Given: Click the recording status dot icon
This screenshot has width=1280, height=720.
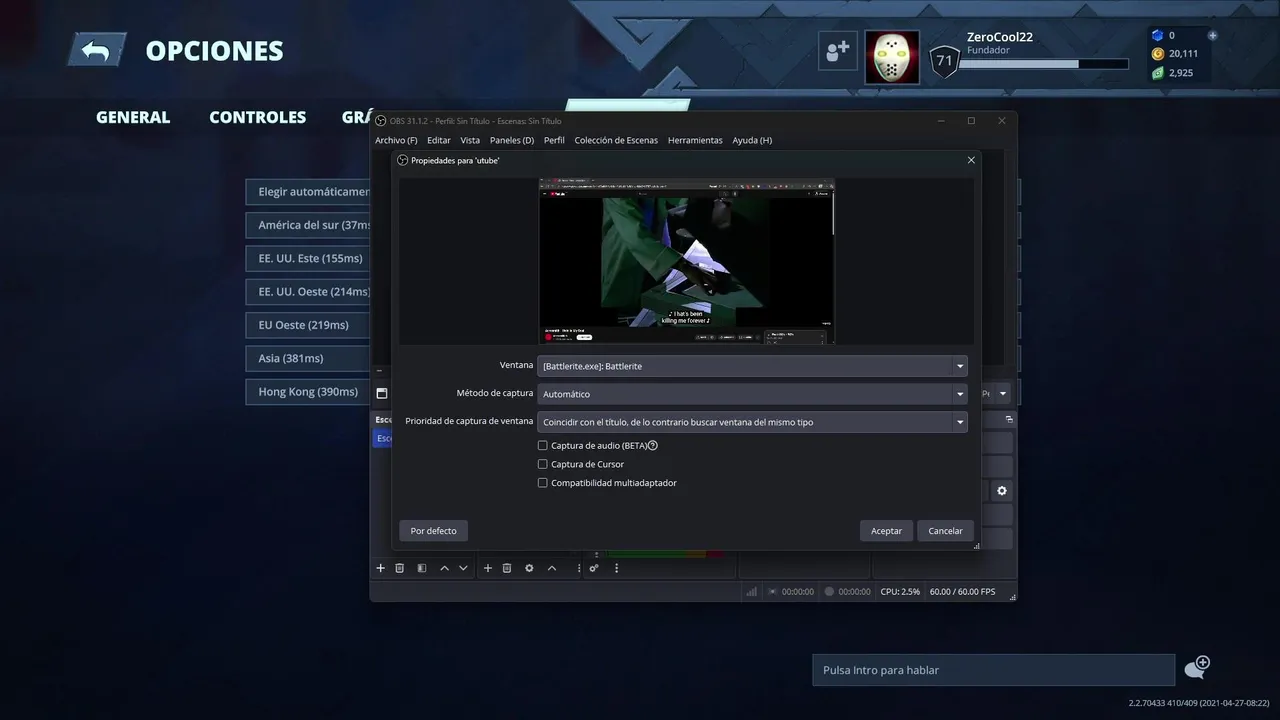Looking at the screenshot, I should click(x=829, y=591).
